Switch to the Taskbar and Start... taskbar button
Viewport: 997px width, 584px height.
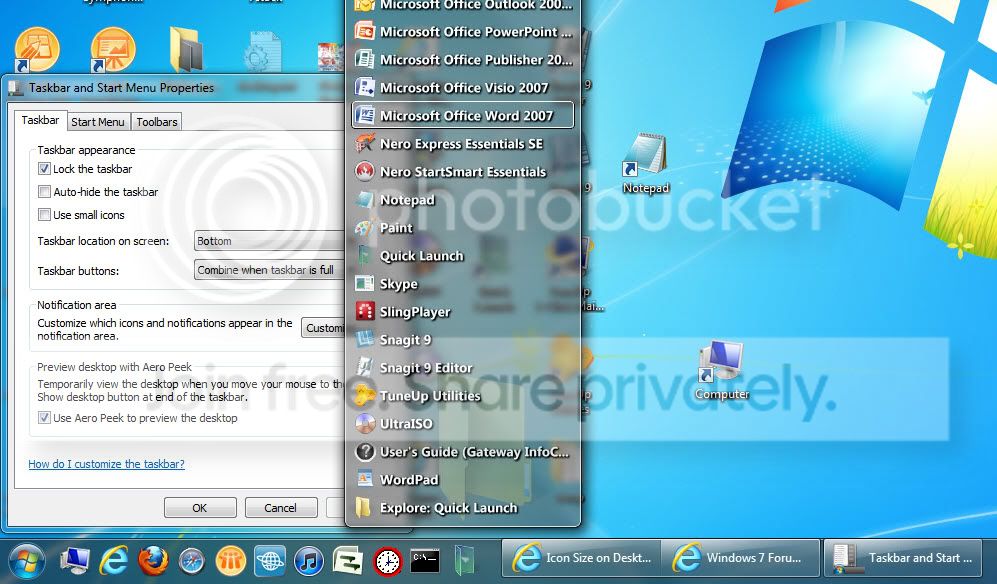(902, 558)
